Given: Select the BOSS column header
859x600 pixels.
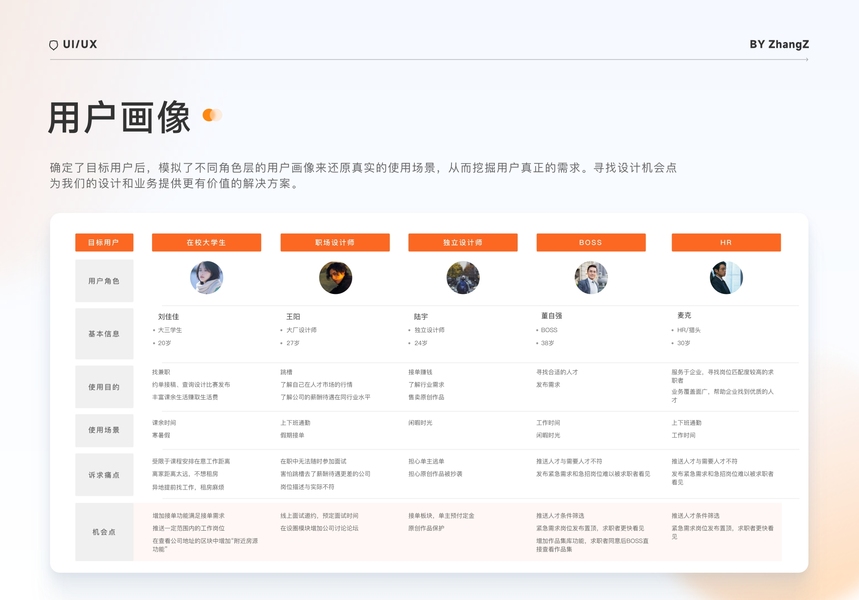Looking at the screenshot, I should (591, 242).
